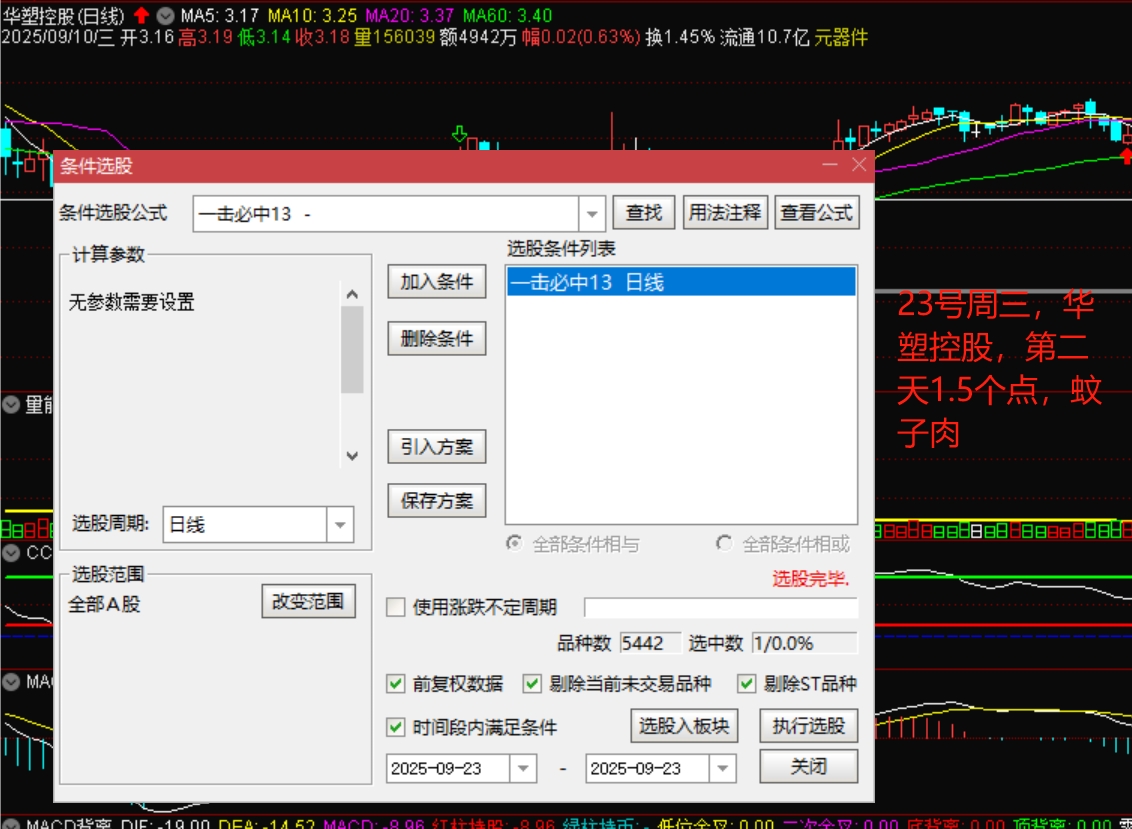Expand the 量能 indicator panel round icon
The width and height of the screenshot is (1132, 829).
tap(11, 404)
